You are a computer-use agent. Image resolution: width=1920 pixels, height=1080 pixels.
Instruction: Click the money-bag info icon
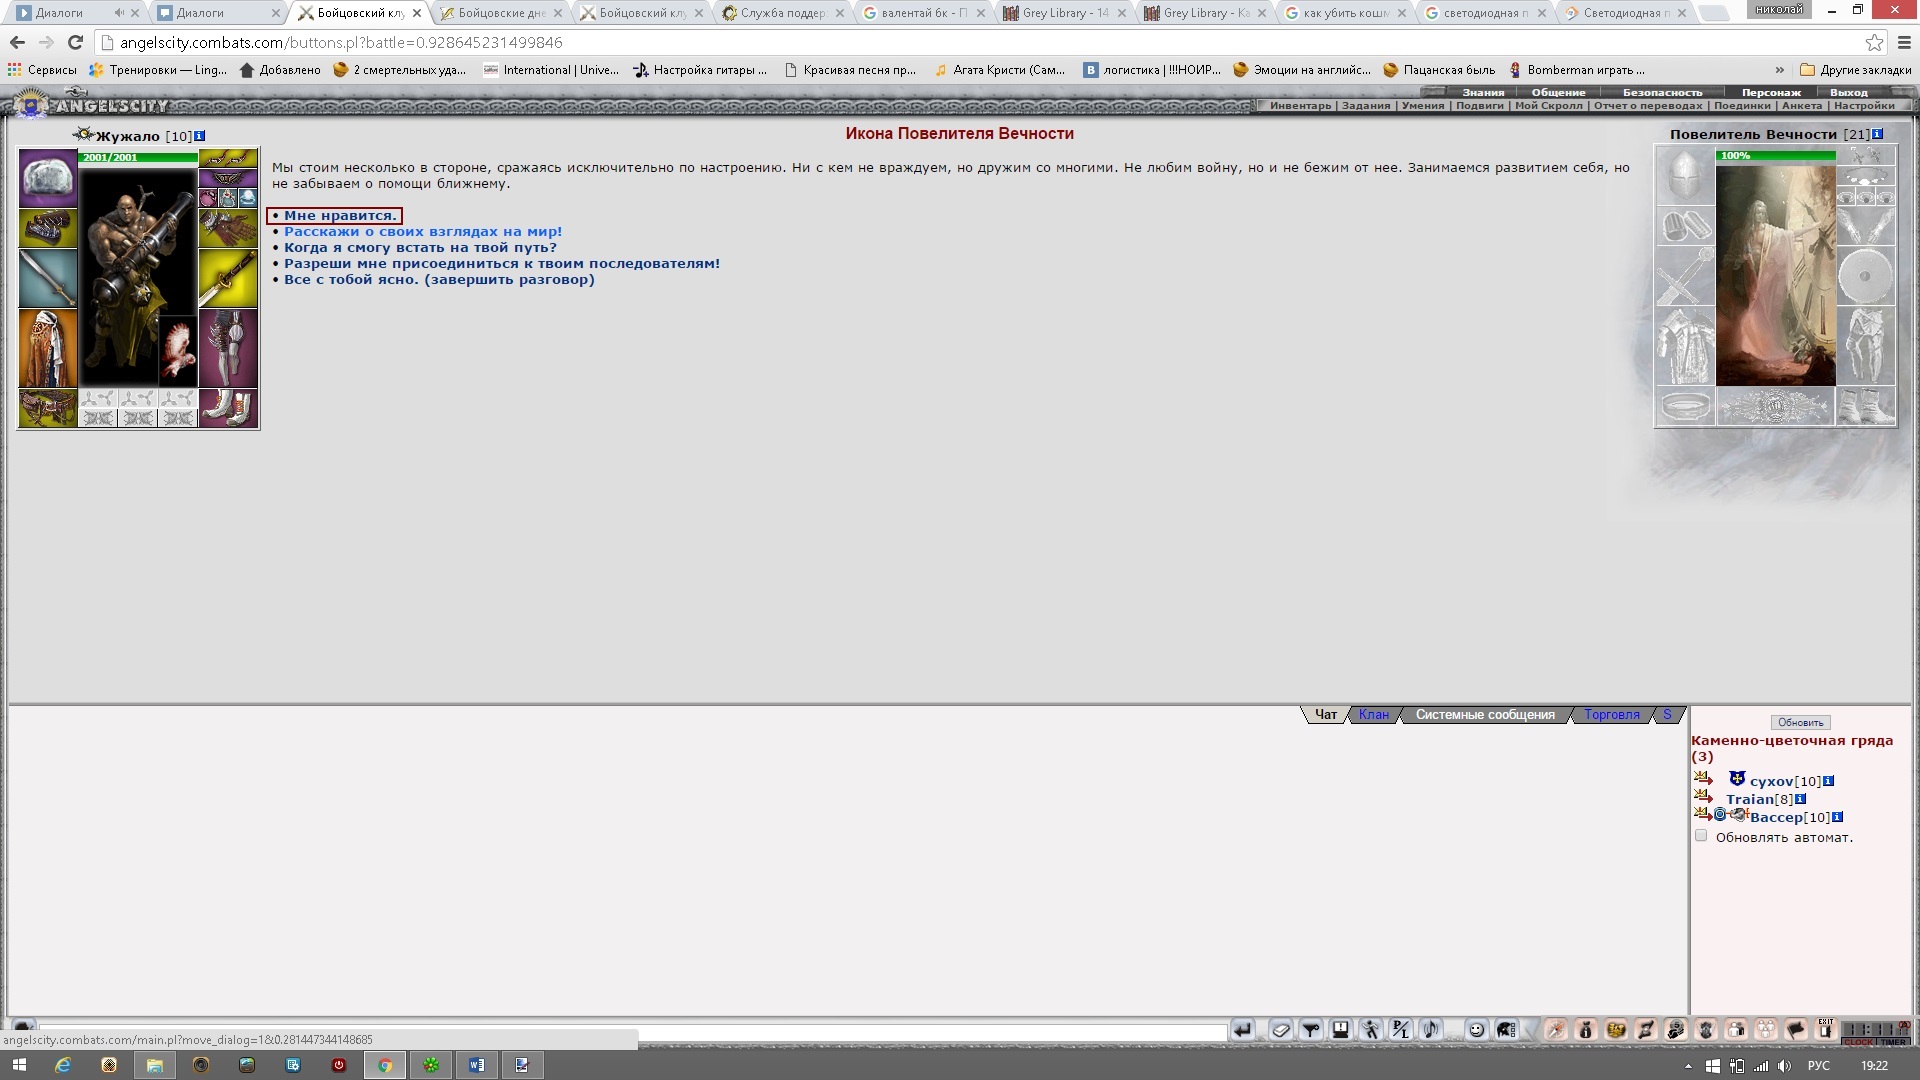(x=1586, y=1030)
